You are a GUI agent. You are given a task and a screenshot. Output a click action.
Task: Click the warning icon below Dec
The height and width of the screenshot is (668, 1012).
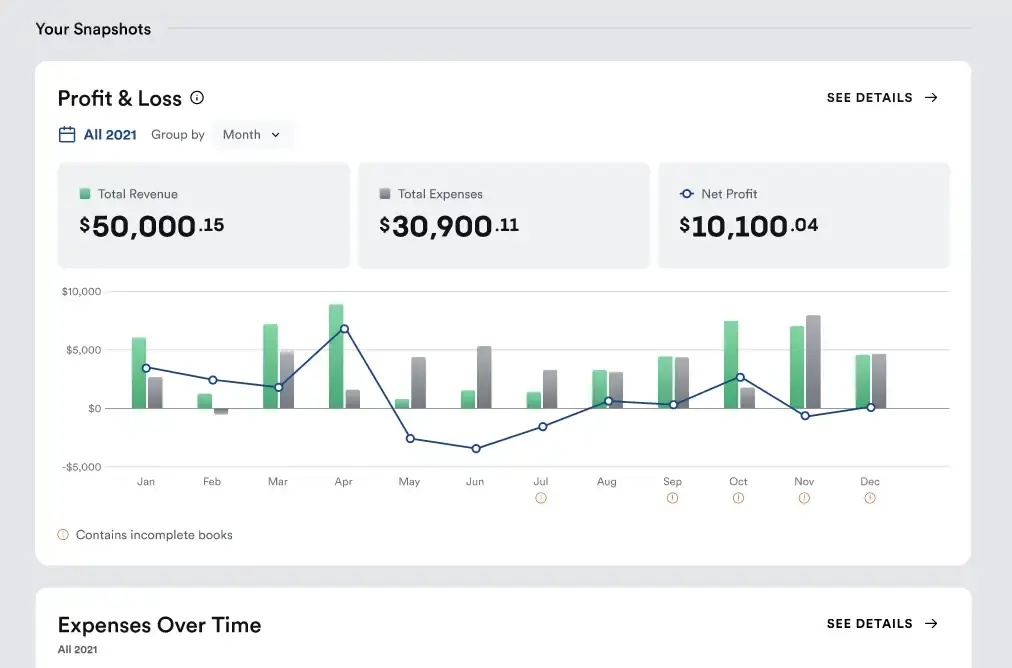tap(870, 497)
